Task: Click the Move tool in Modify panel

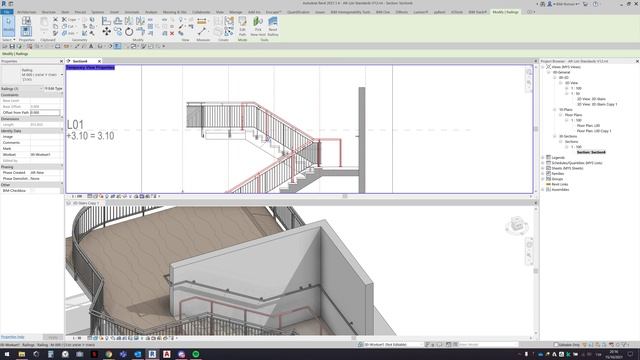Action: click(x=107, y=31)
